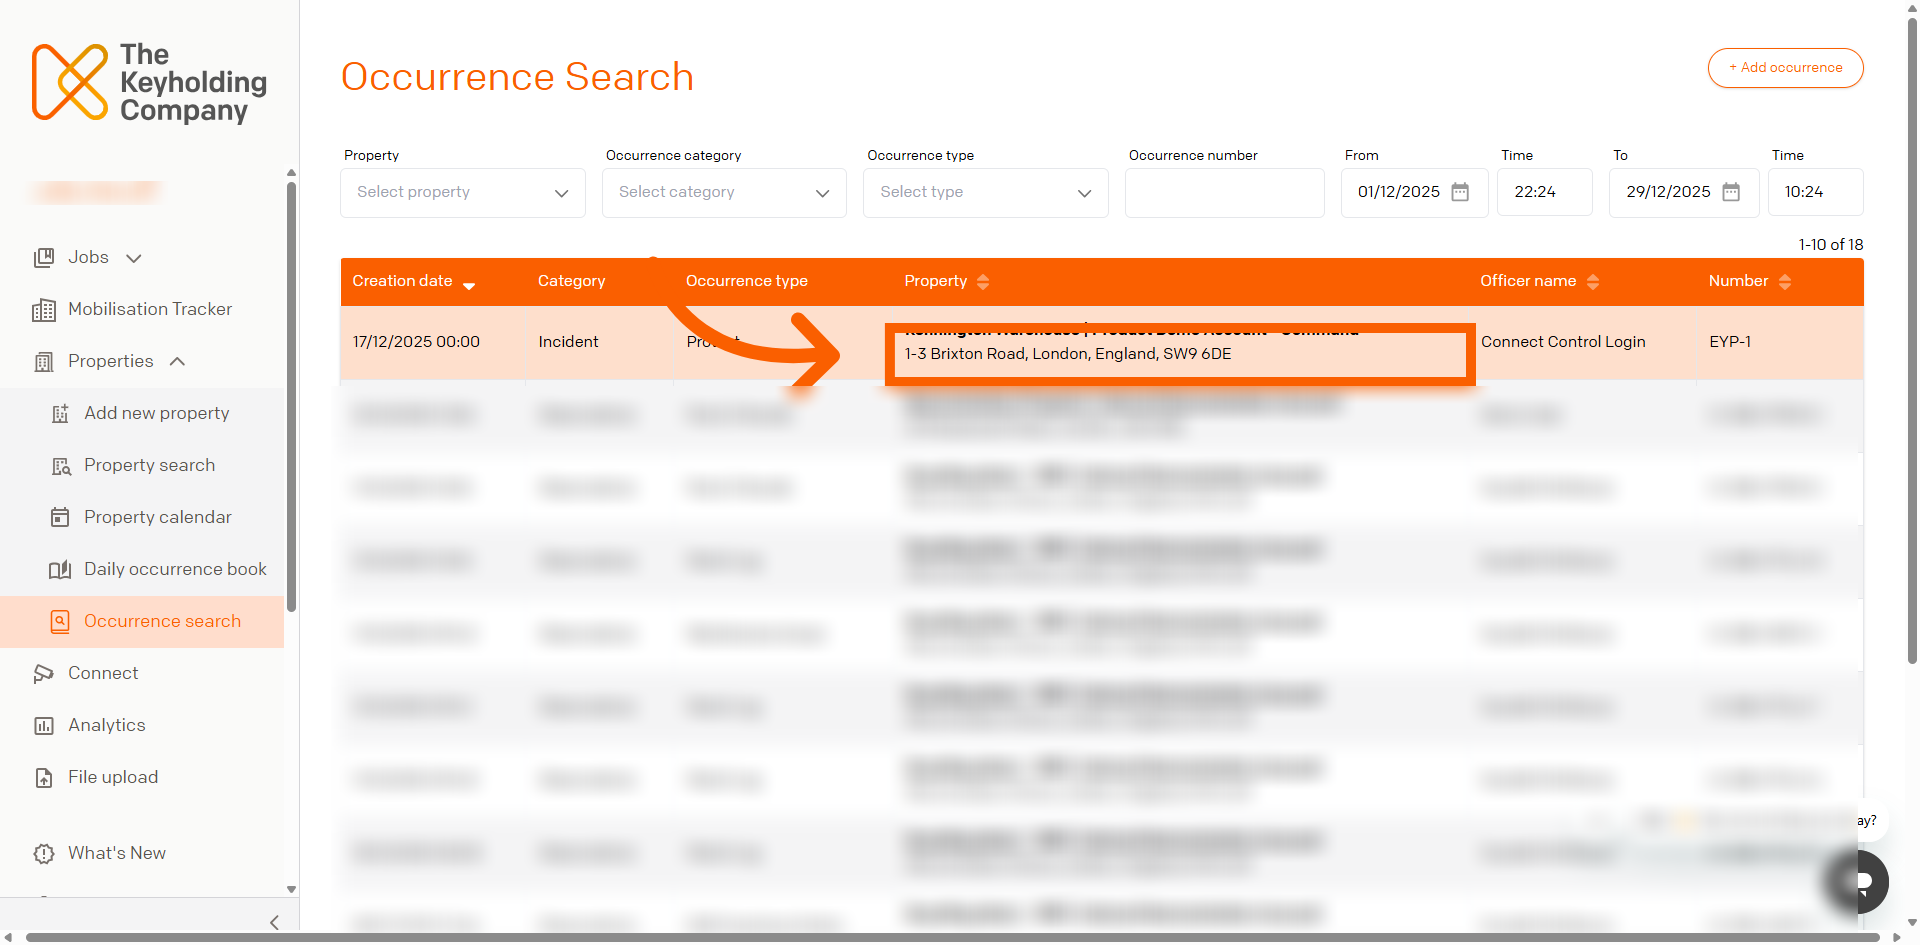This screenshot has width=1920, height=945.
Task: Click the Analytics chart icon
Action: click(x=44, y=726)
